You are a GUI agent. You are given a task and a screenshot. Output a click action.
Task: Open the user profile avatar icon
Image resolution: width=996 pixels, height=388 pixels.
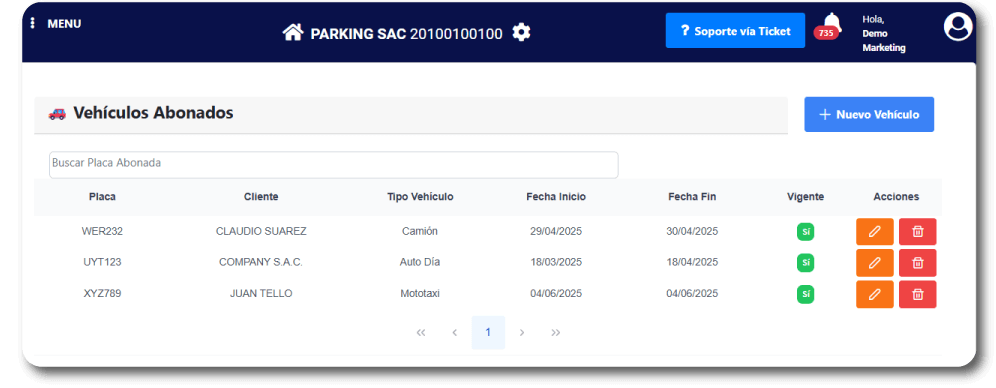958,27
